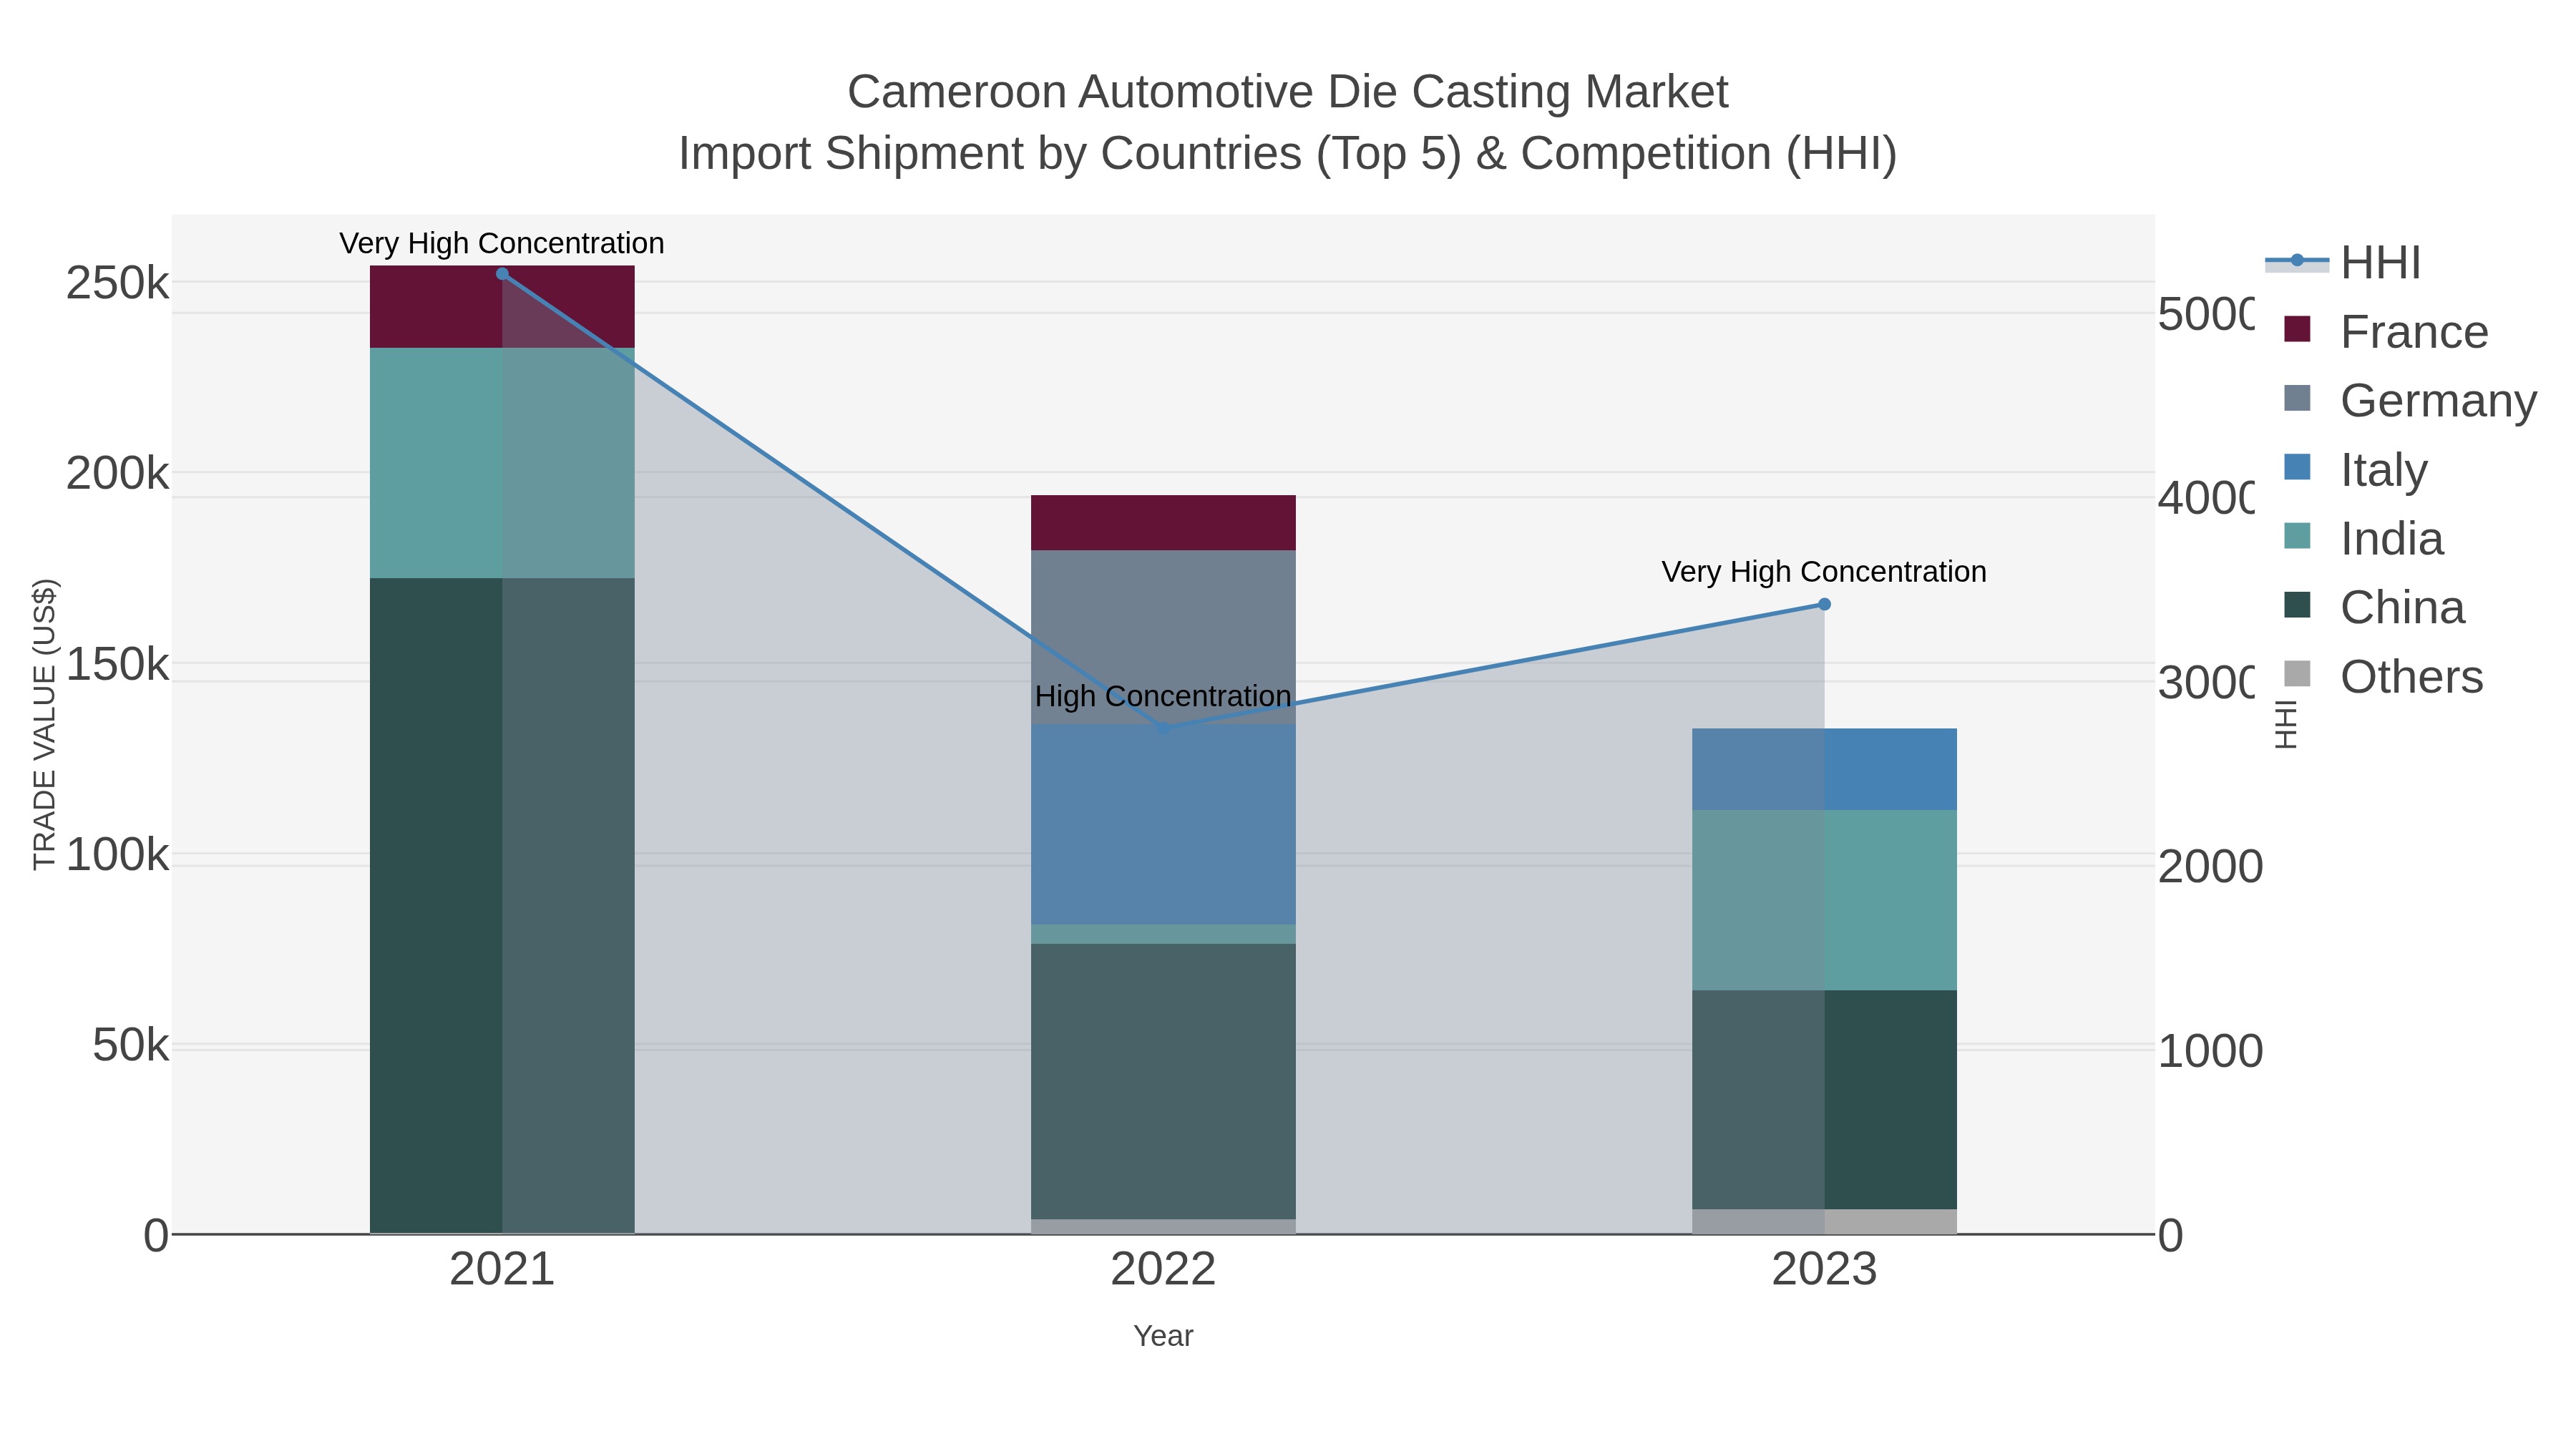The image size is (2576, 1449).
Task: Click the 2023 Very High Concentration annotation
Action: tap(1824, 572)
